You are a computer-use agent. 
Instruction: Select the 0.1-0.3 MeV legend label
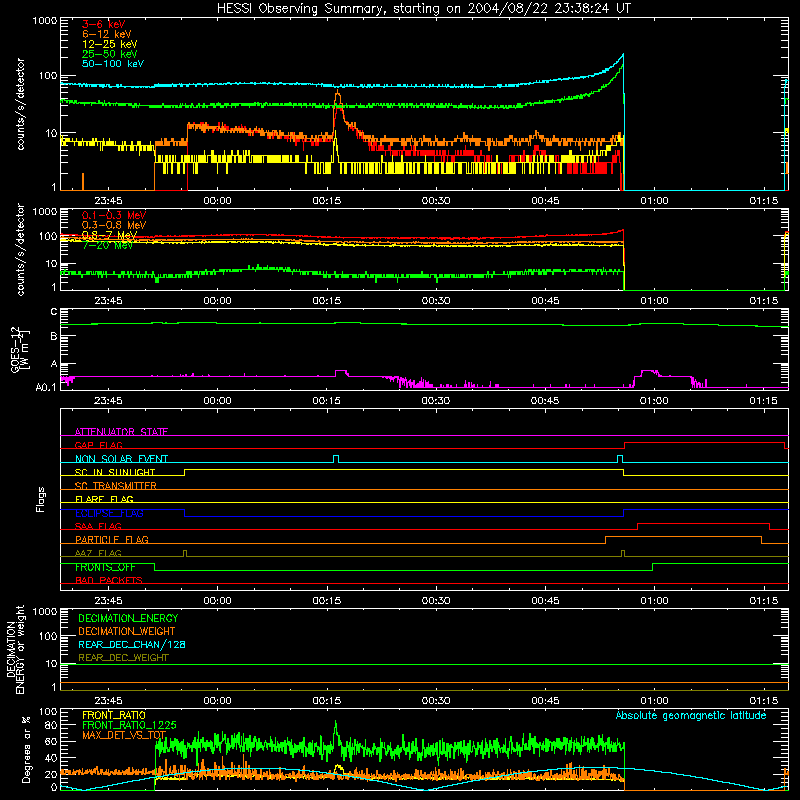click(x=114, y=215)
